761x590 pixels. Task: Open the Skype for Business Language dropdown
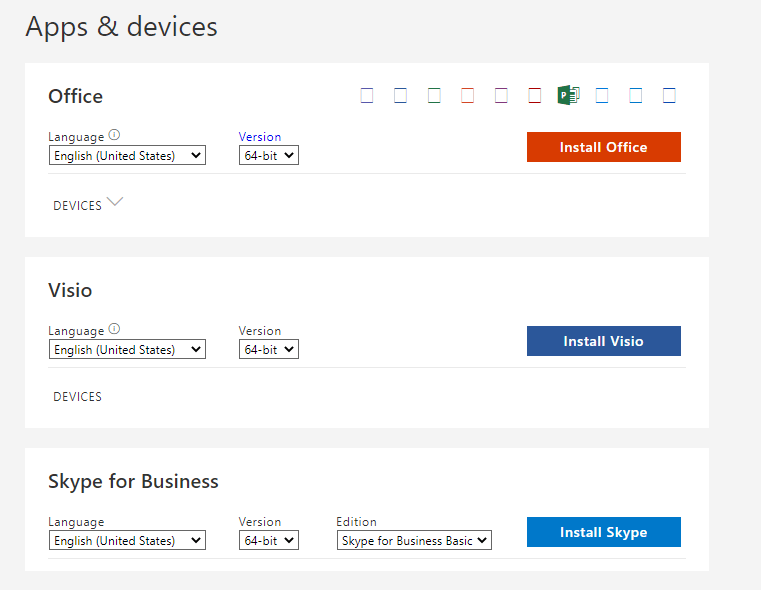point(127,540)
